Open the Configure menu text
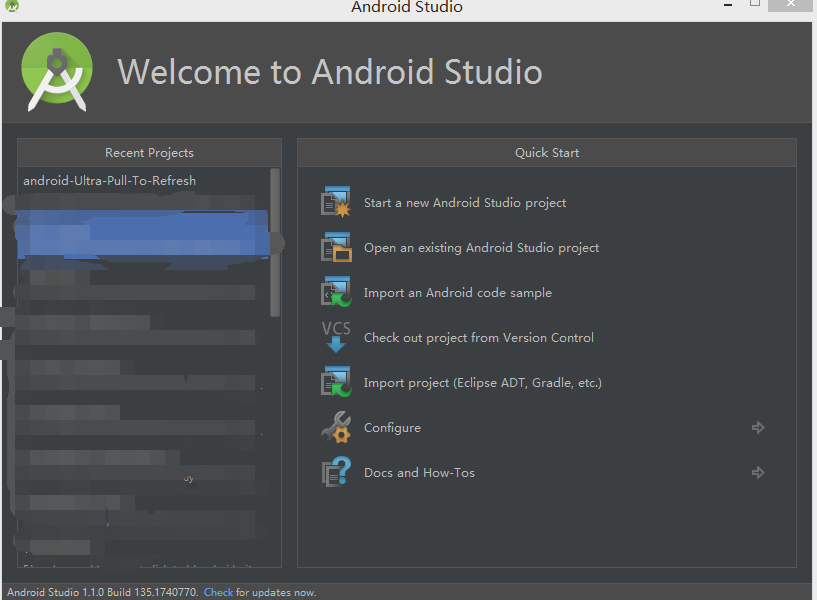 pyautogui.click(x=392, y=428)
